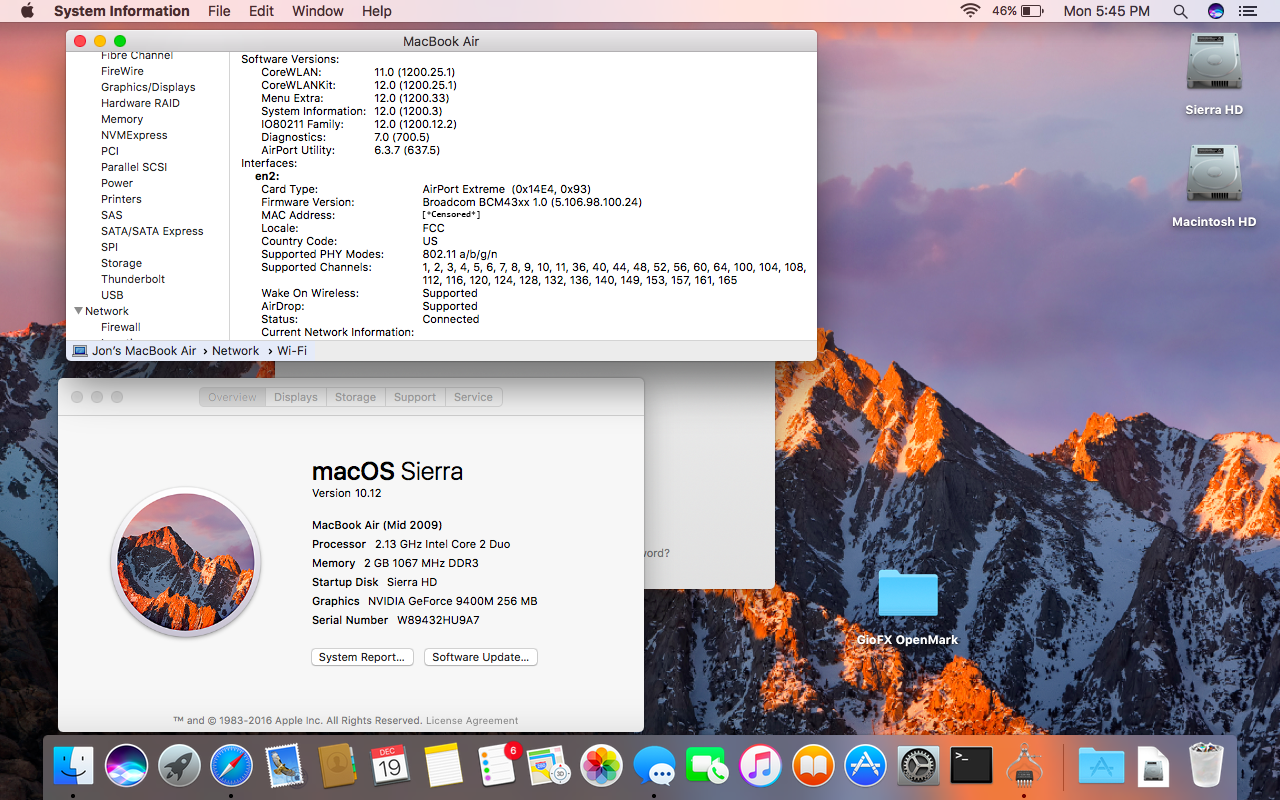
Task: Select Storage in the sidebar list
Action: tap(121, 263)
